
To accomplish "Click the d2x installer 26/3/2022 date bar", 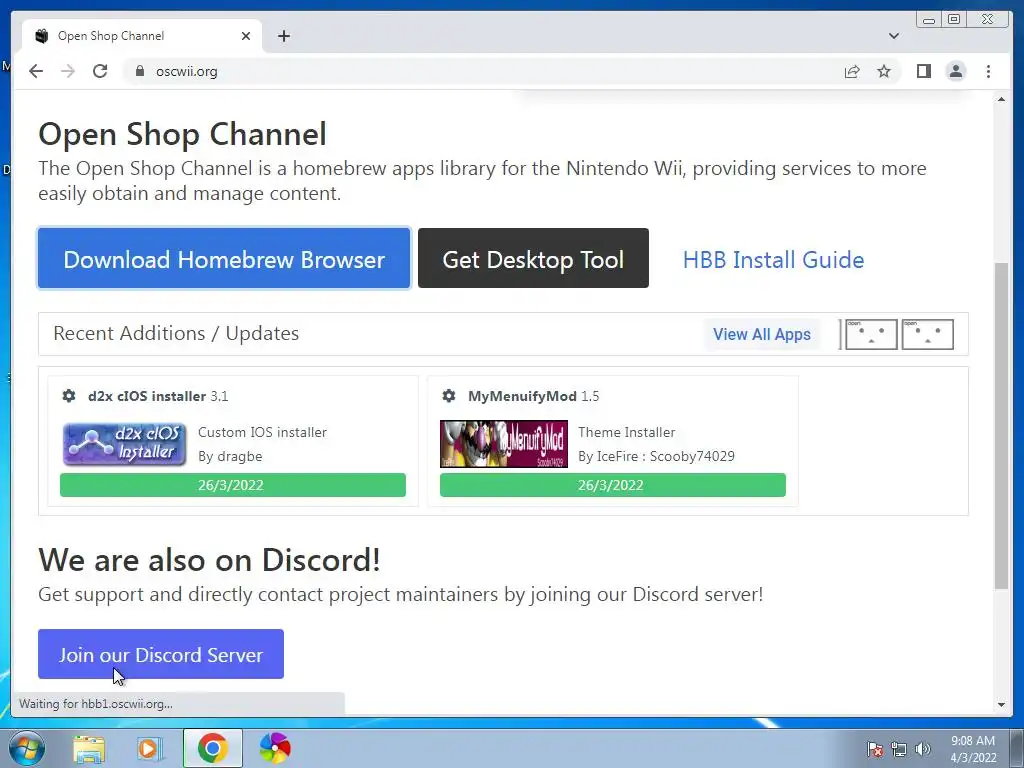I will [x=232, y=485].
